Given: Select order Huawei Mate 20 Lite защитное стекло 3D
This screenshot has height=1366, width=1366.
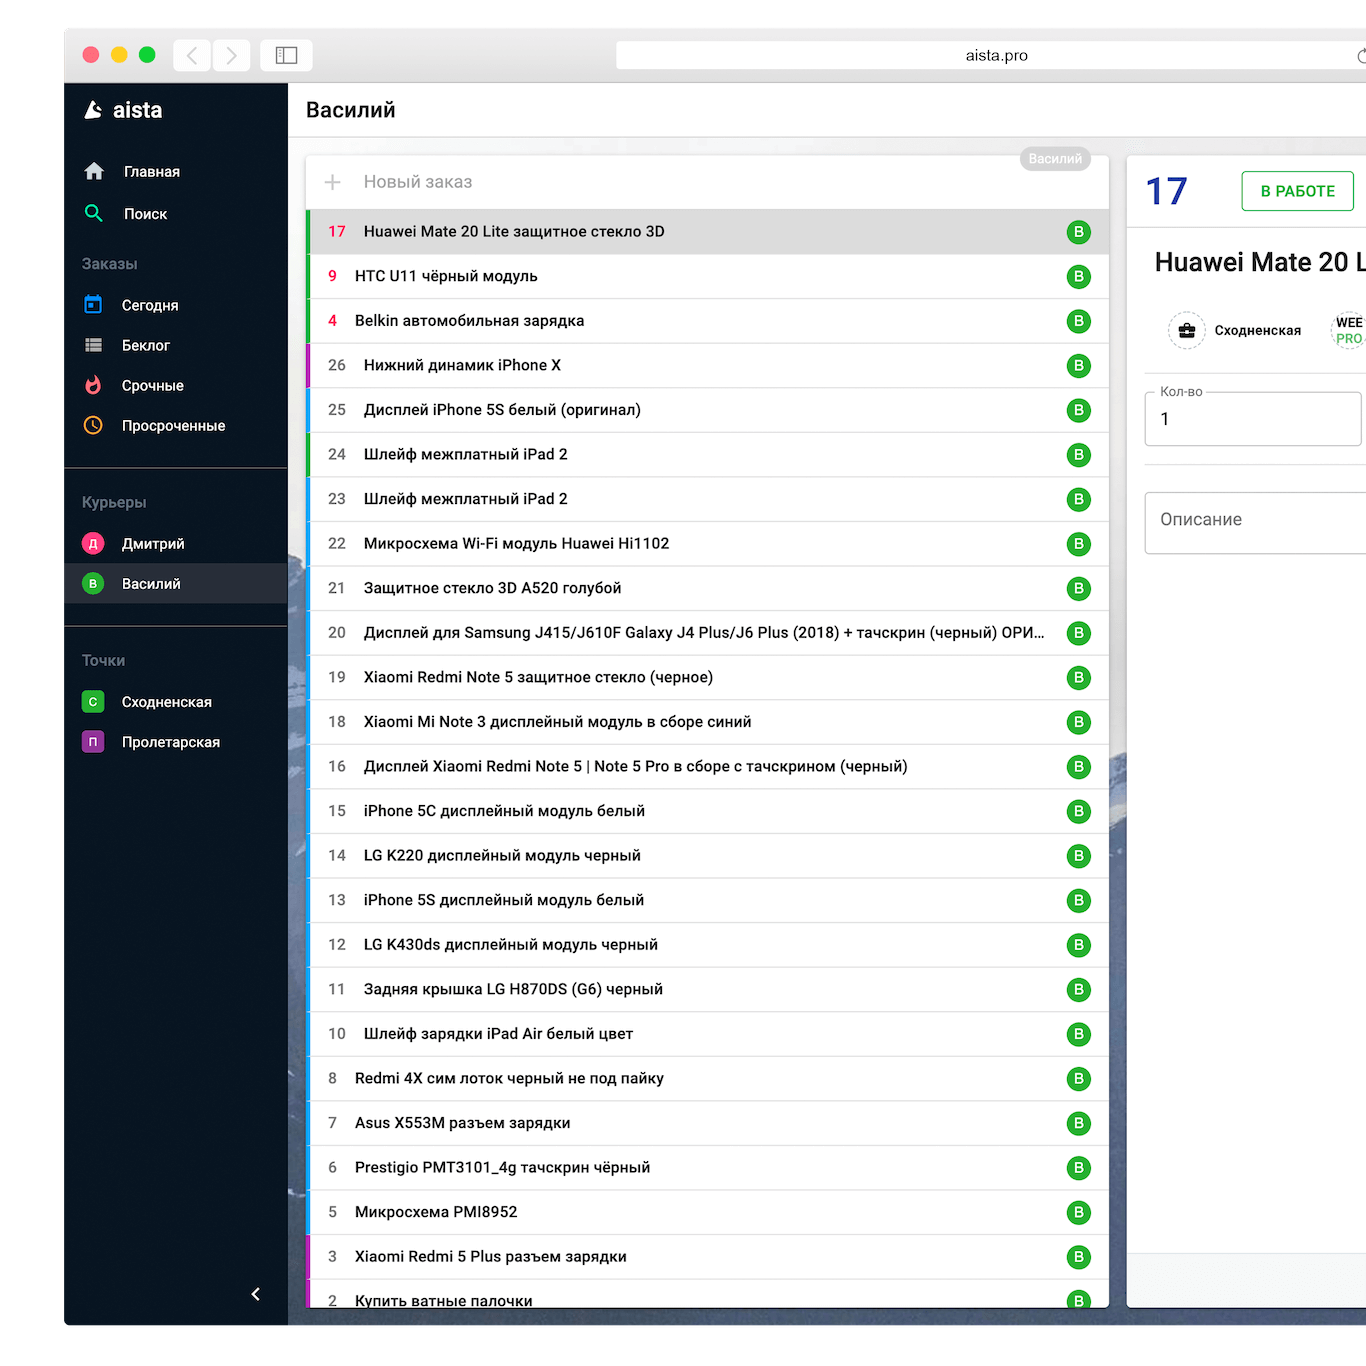Looking at the screenshot, I should point(707,232).
